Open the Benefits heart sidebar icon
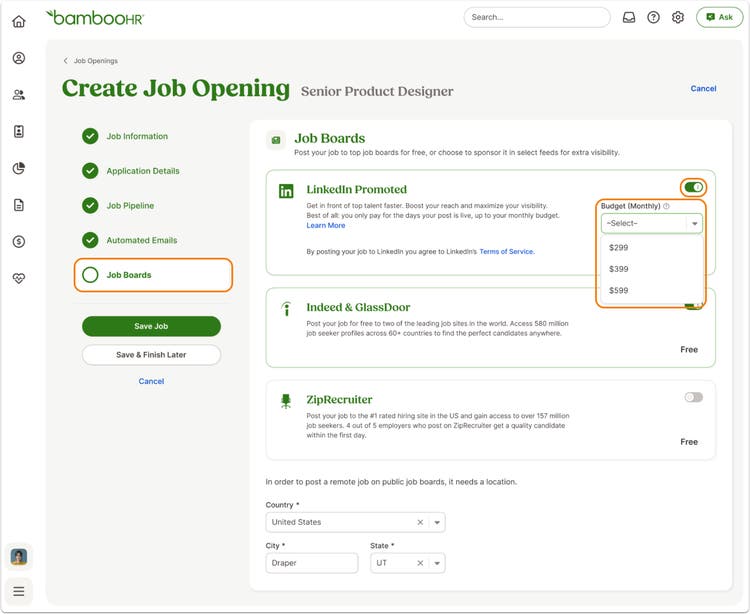The height and width of the screenshot is (614, 750). [19, 278]
